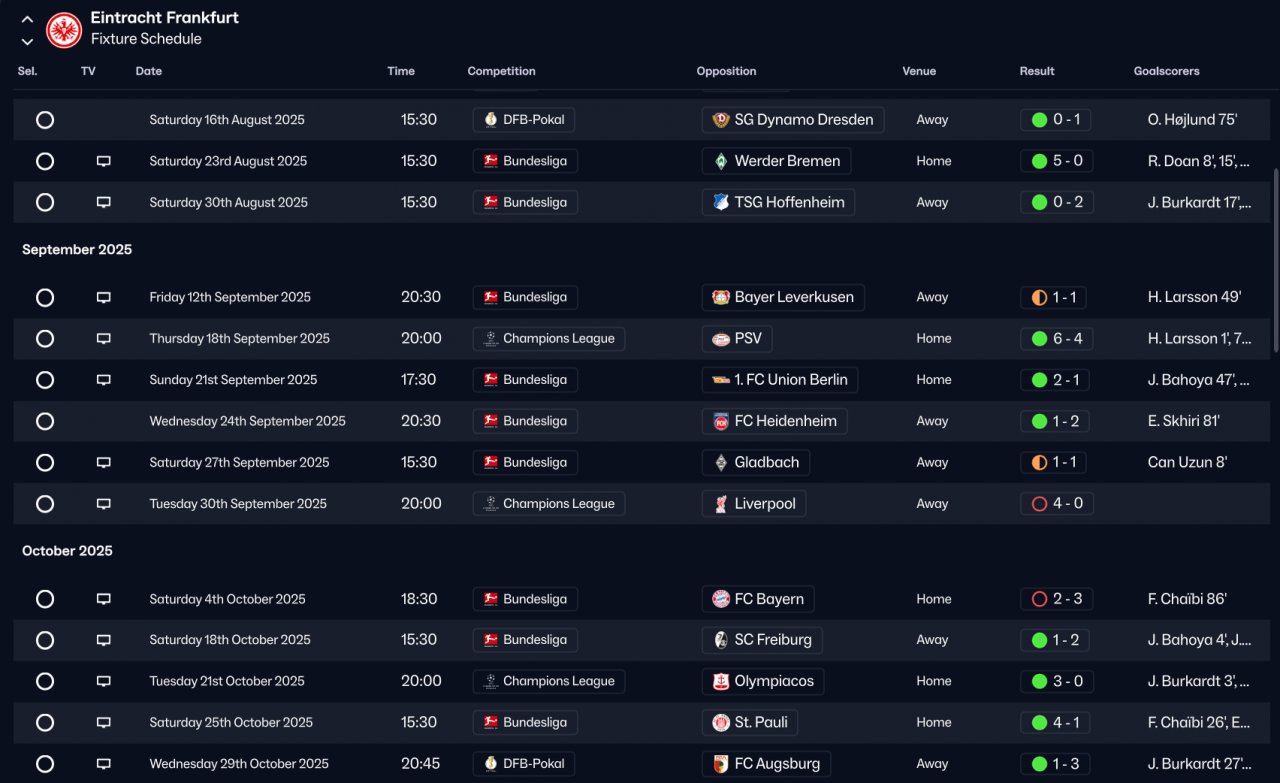Select the radio button for the Dynamo Dresden fixture
The image size is (1280, 783).
[x=45, y=120]
